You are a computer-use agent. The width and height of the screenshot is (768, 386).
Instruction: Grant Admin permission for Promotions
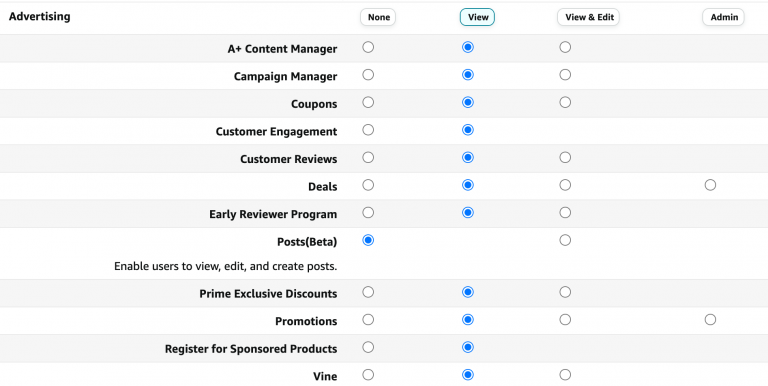pyautogui.click(x=710, y=319)
